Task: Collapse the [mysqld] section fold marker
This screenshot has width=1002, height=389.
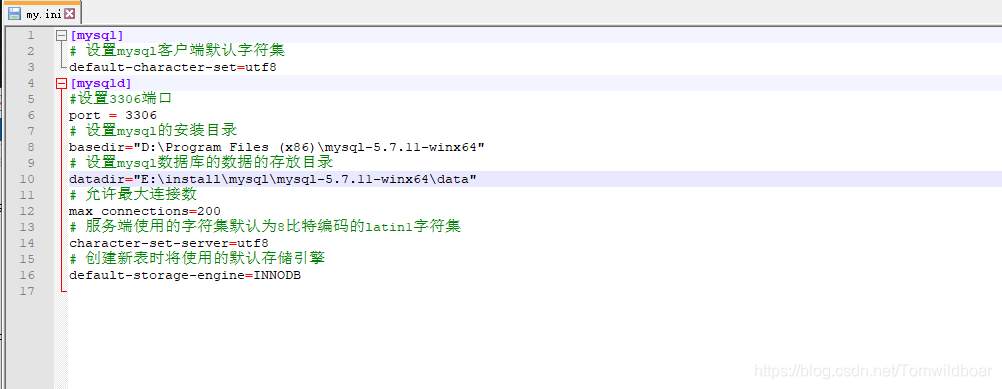Action: 61,83
